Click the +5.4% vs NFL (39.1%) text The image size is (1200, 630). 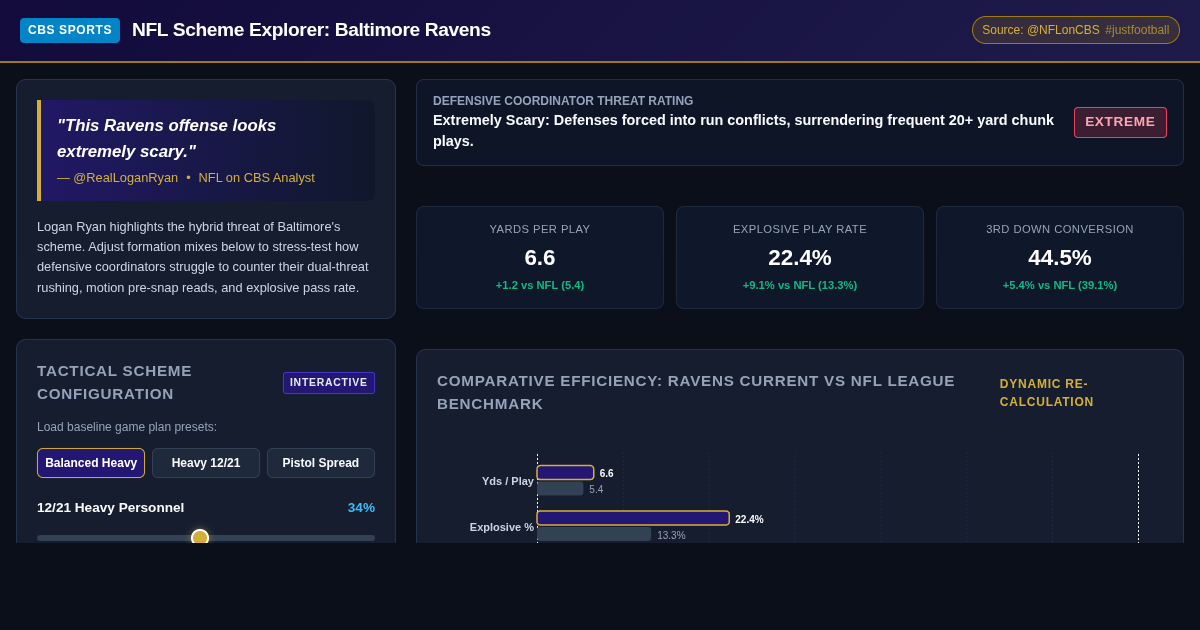point(1060,285)
